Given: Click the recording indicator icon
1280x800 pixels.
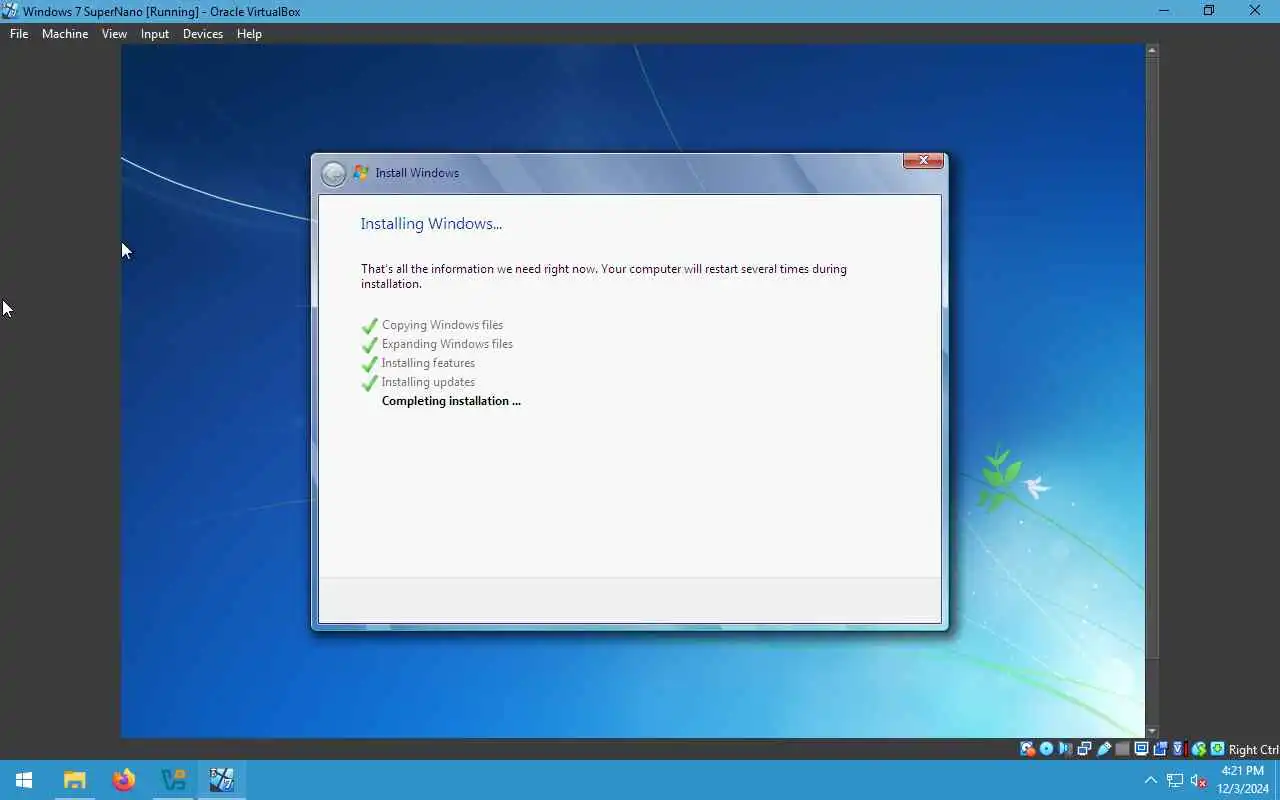Looking at the screenshot, I should coord(1160,749).
